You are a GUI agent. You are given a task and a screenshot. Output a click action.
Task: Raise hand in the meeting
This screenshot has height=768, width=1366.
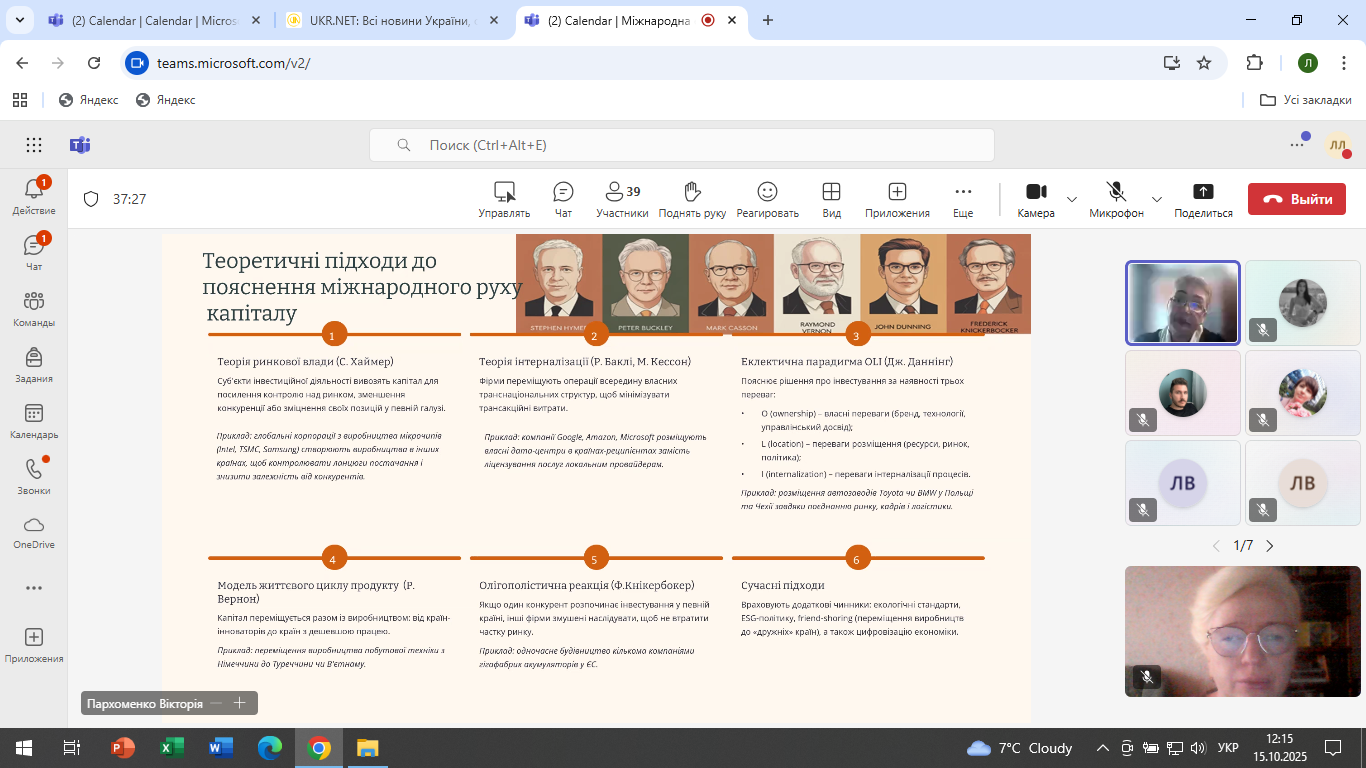click(692, 198)
